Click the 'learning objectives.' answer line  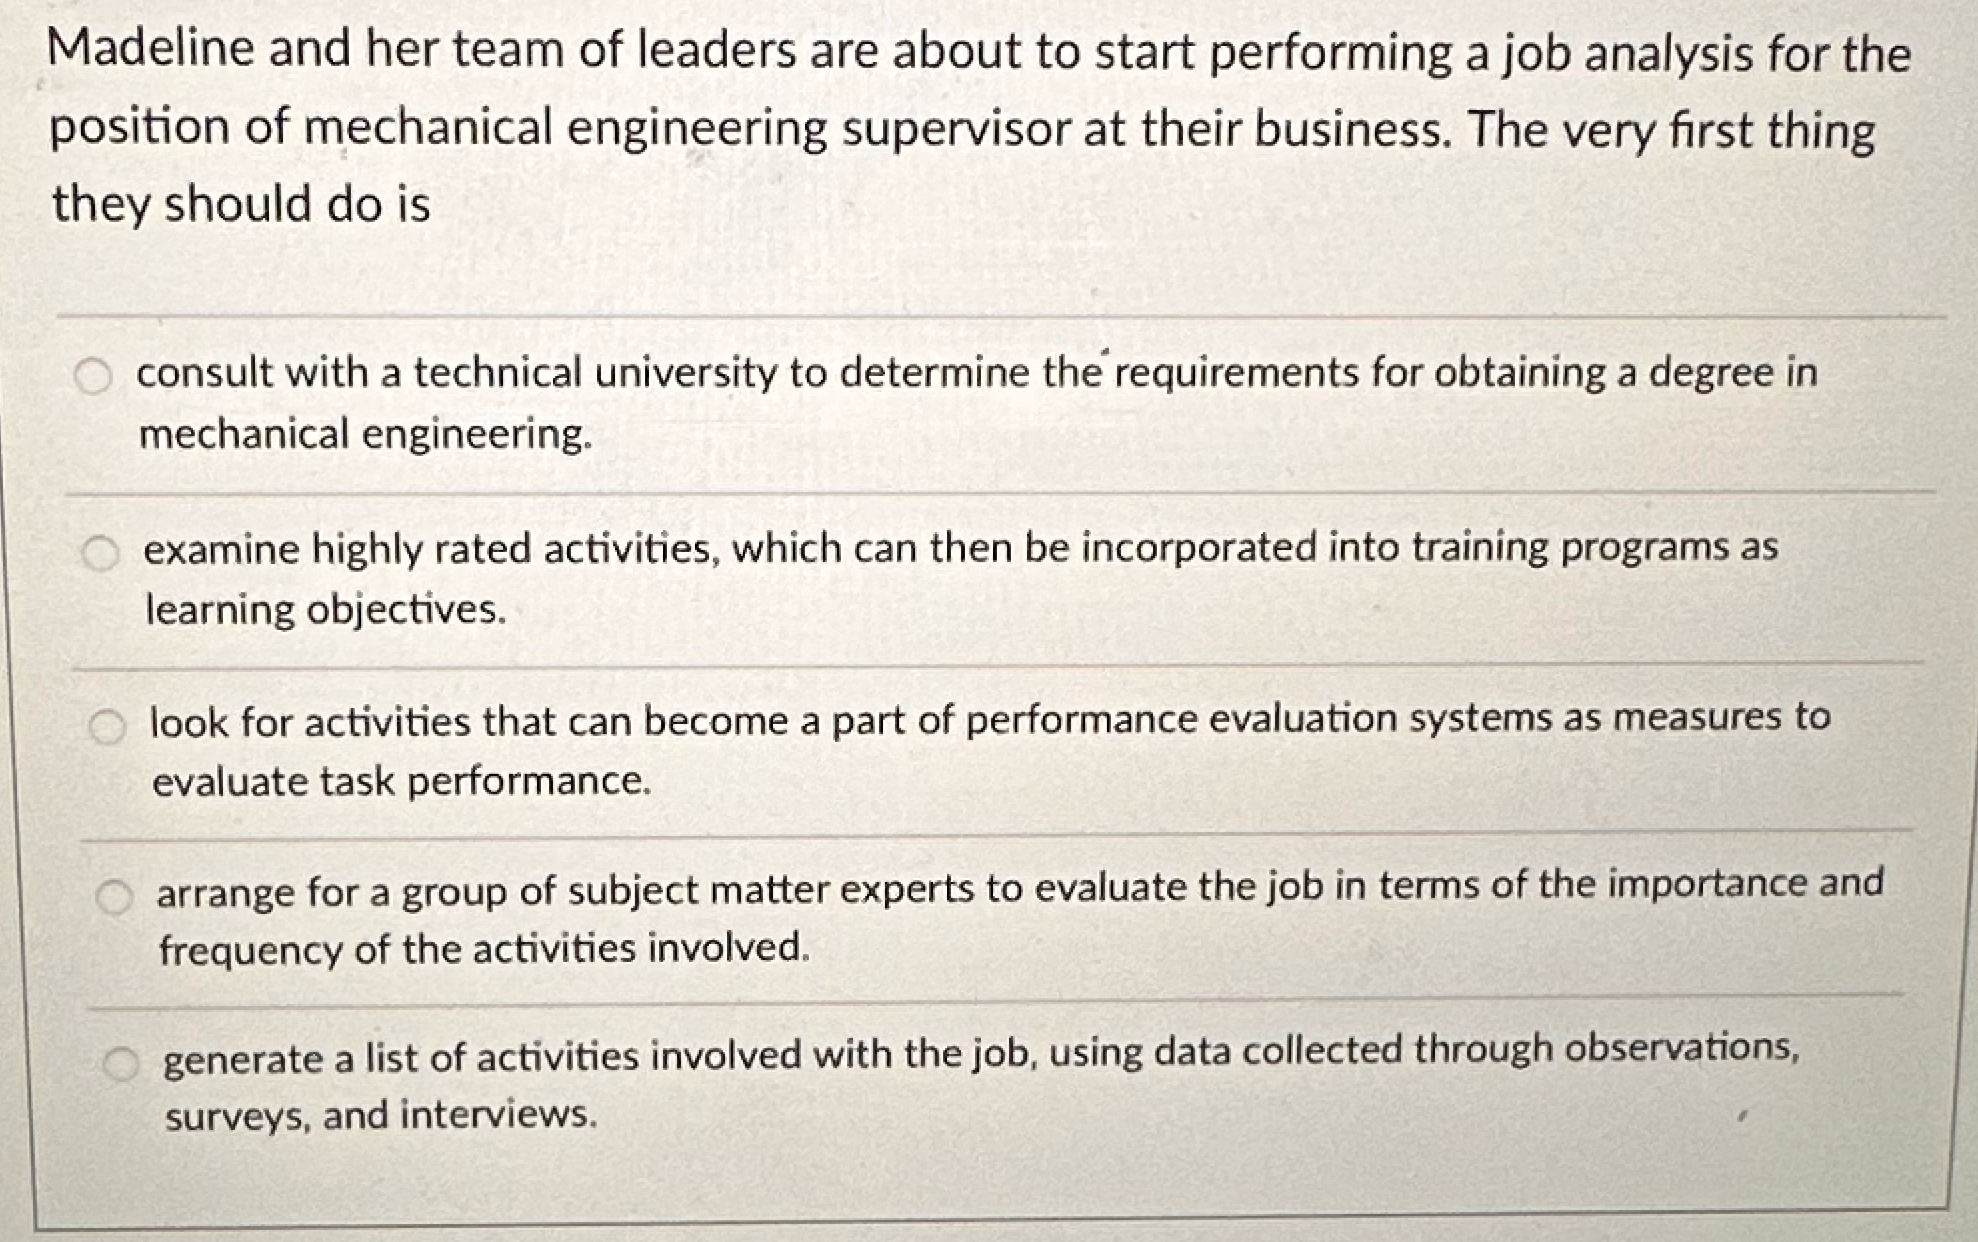click(326, 610)
